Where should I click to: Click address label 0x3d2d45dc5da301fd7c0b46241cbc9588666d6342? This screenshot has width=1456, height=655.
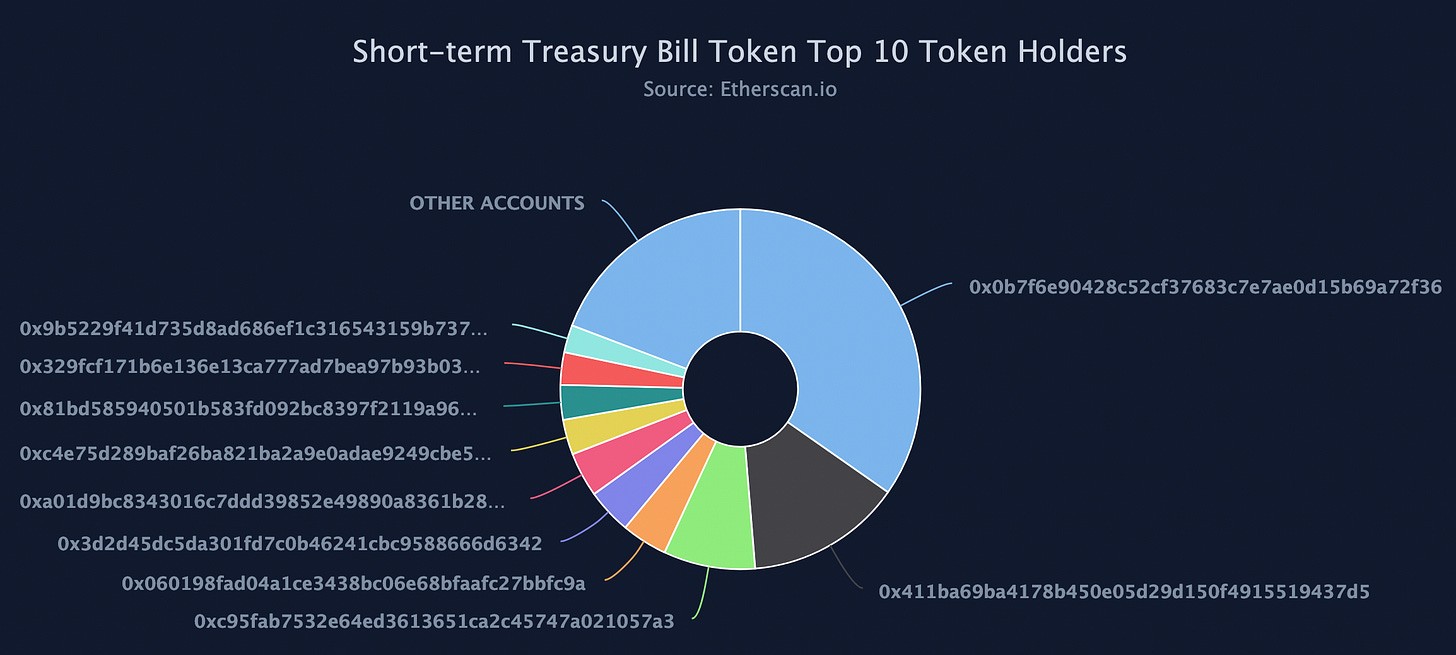coord(300,543)
